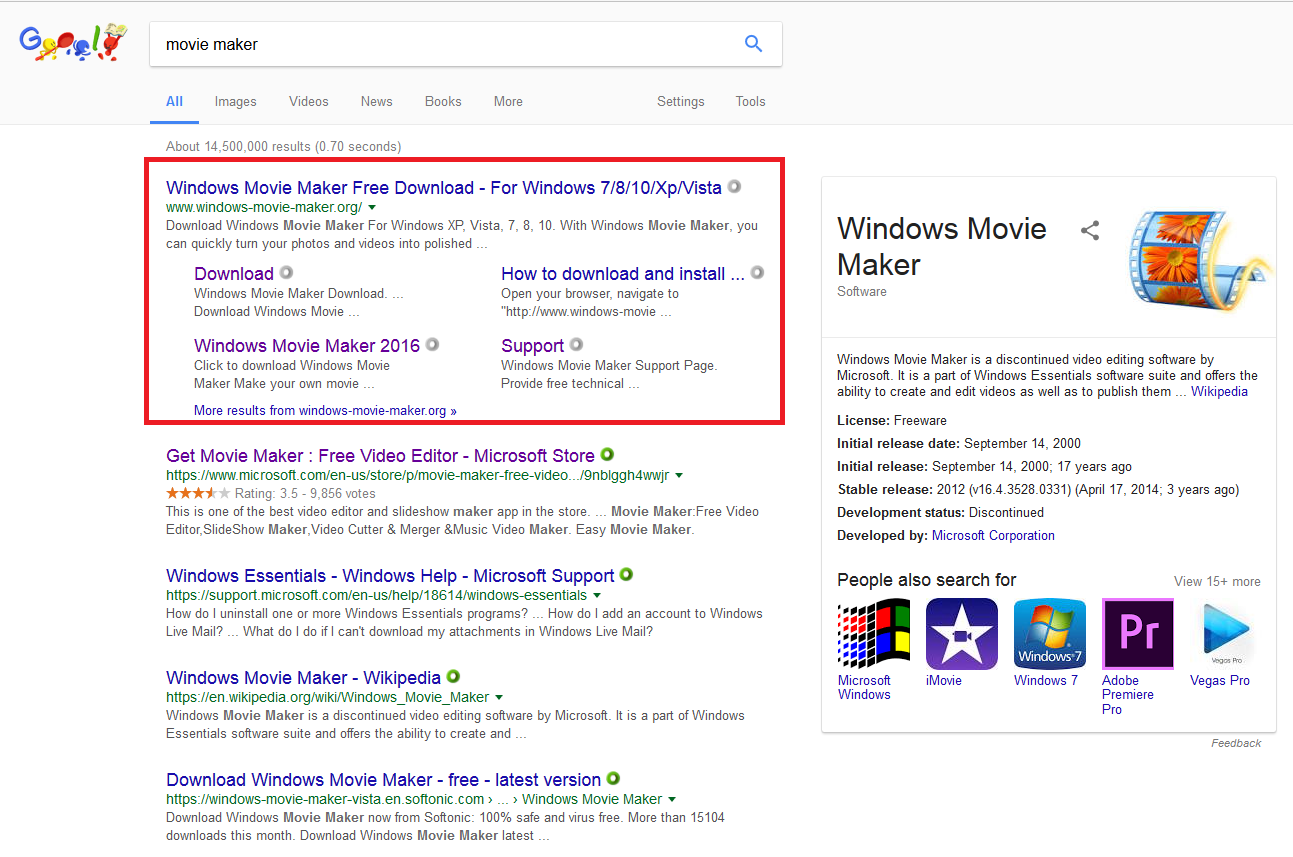The image size is (1293, 857).
Task: Open dropdown arrow next to support.microsoft.com URL
Action: 596,596
